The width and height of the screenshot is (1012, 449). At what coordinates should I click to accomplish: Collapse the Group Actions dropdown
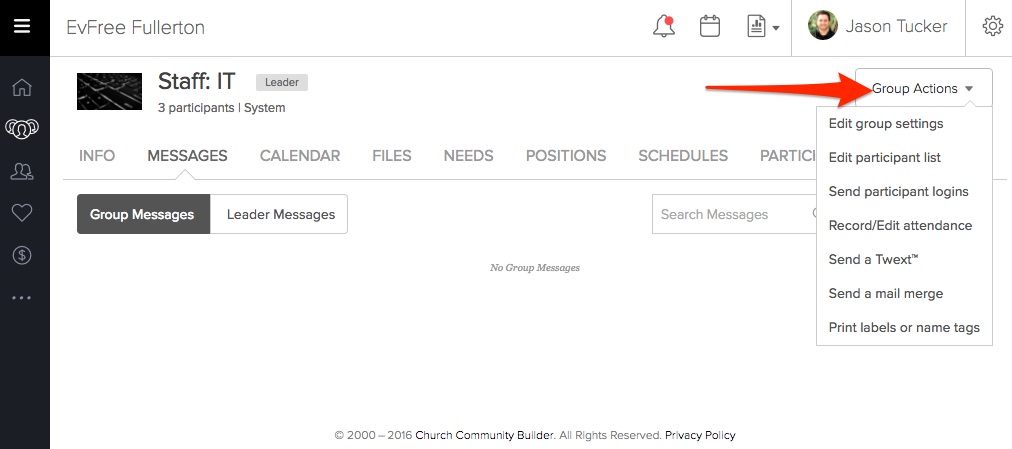point(923,88)
